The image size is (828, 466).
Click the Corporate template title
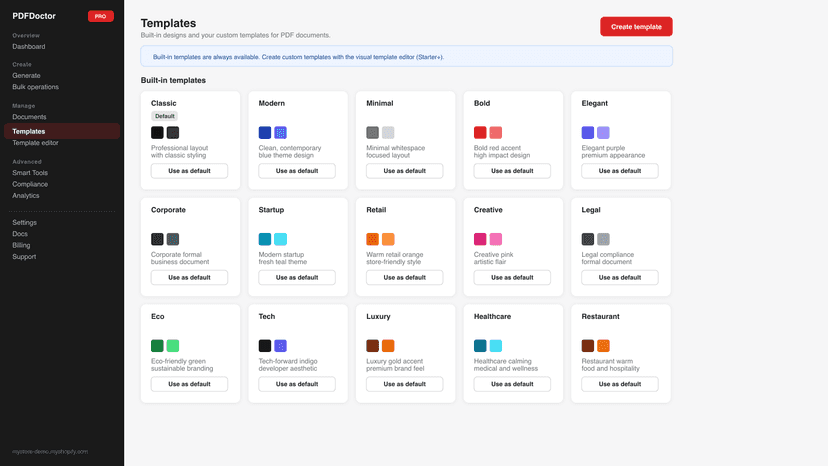click(168, 210)
